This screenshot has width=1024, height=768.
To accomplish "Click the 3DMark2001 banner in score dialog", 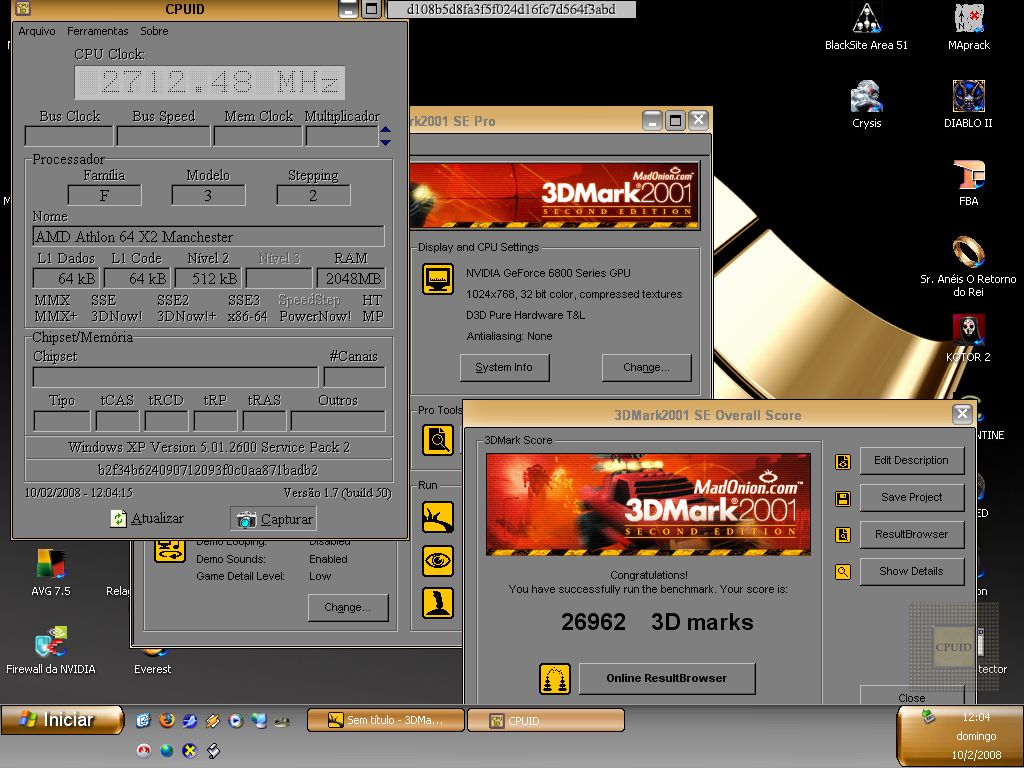I will (648, 504).
